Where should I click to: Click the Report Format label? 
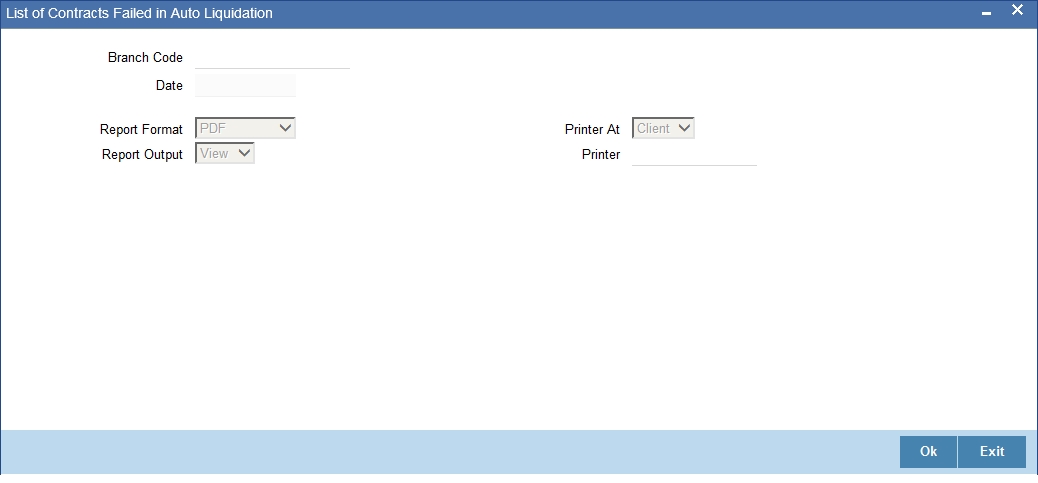141,129
